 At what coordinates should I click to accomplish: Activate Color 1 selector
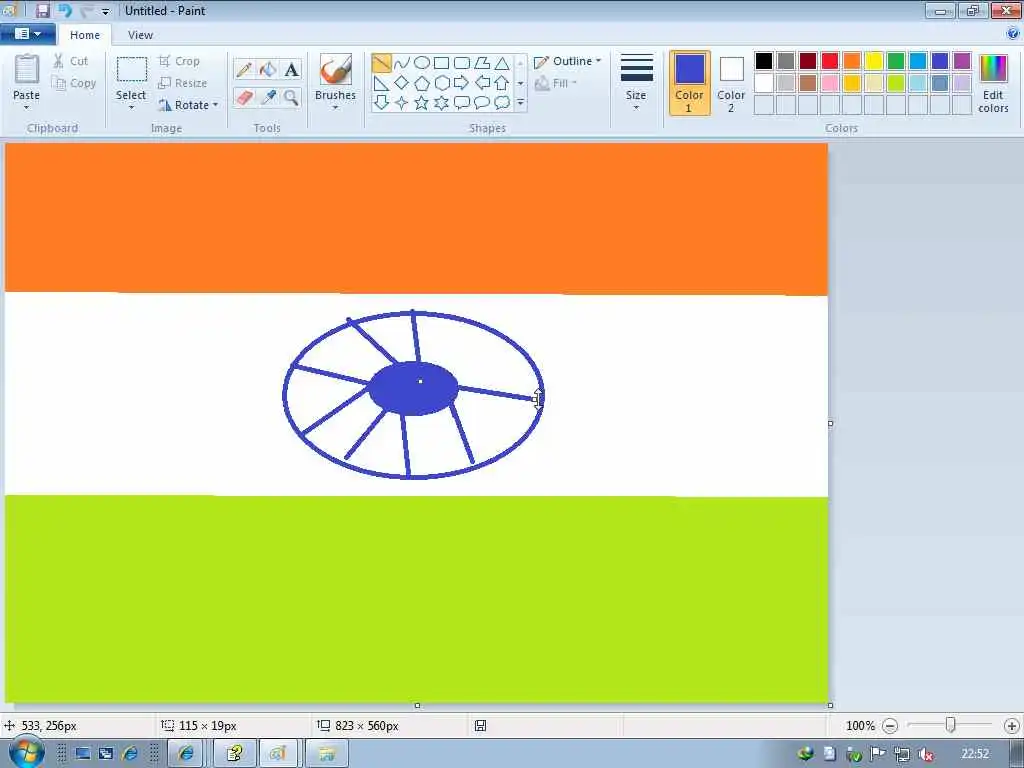click(690, 83)
